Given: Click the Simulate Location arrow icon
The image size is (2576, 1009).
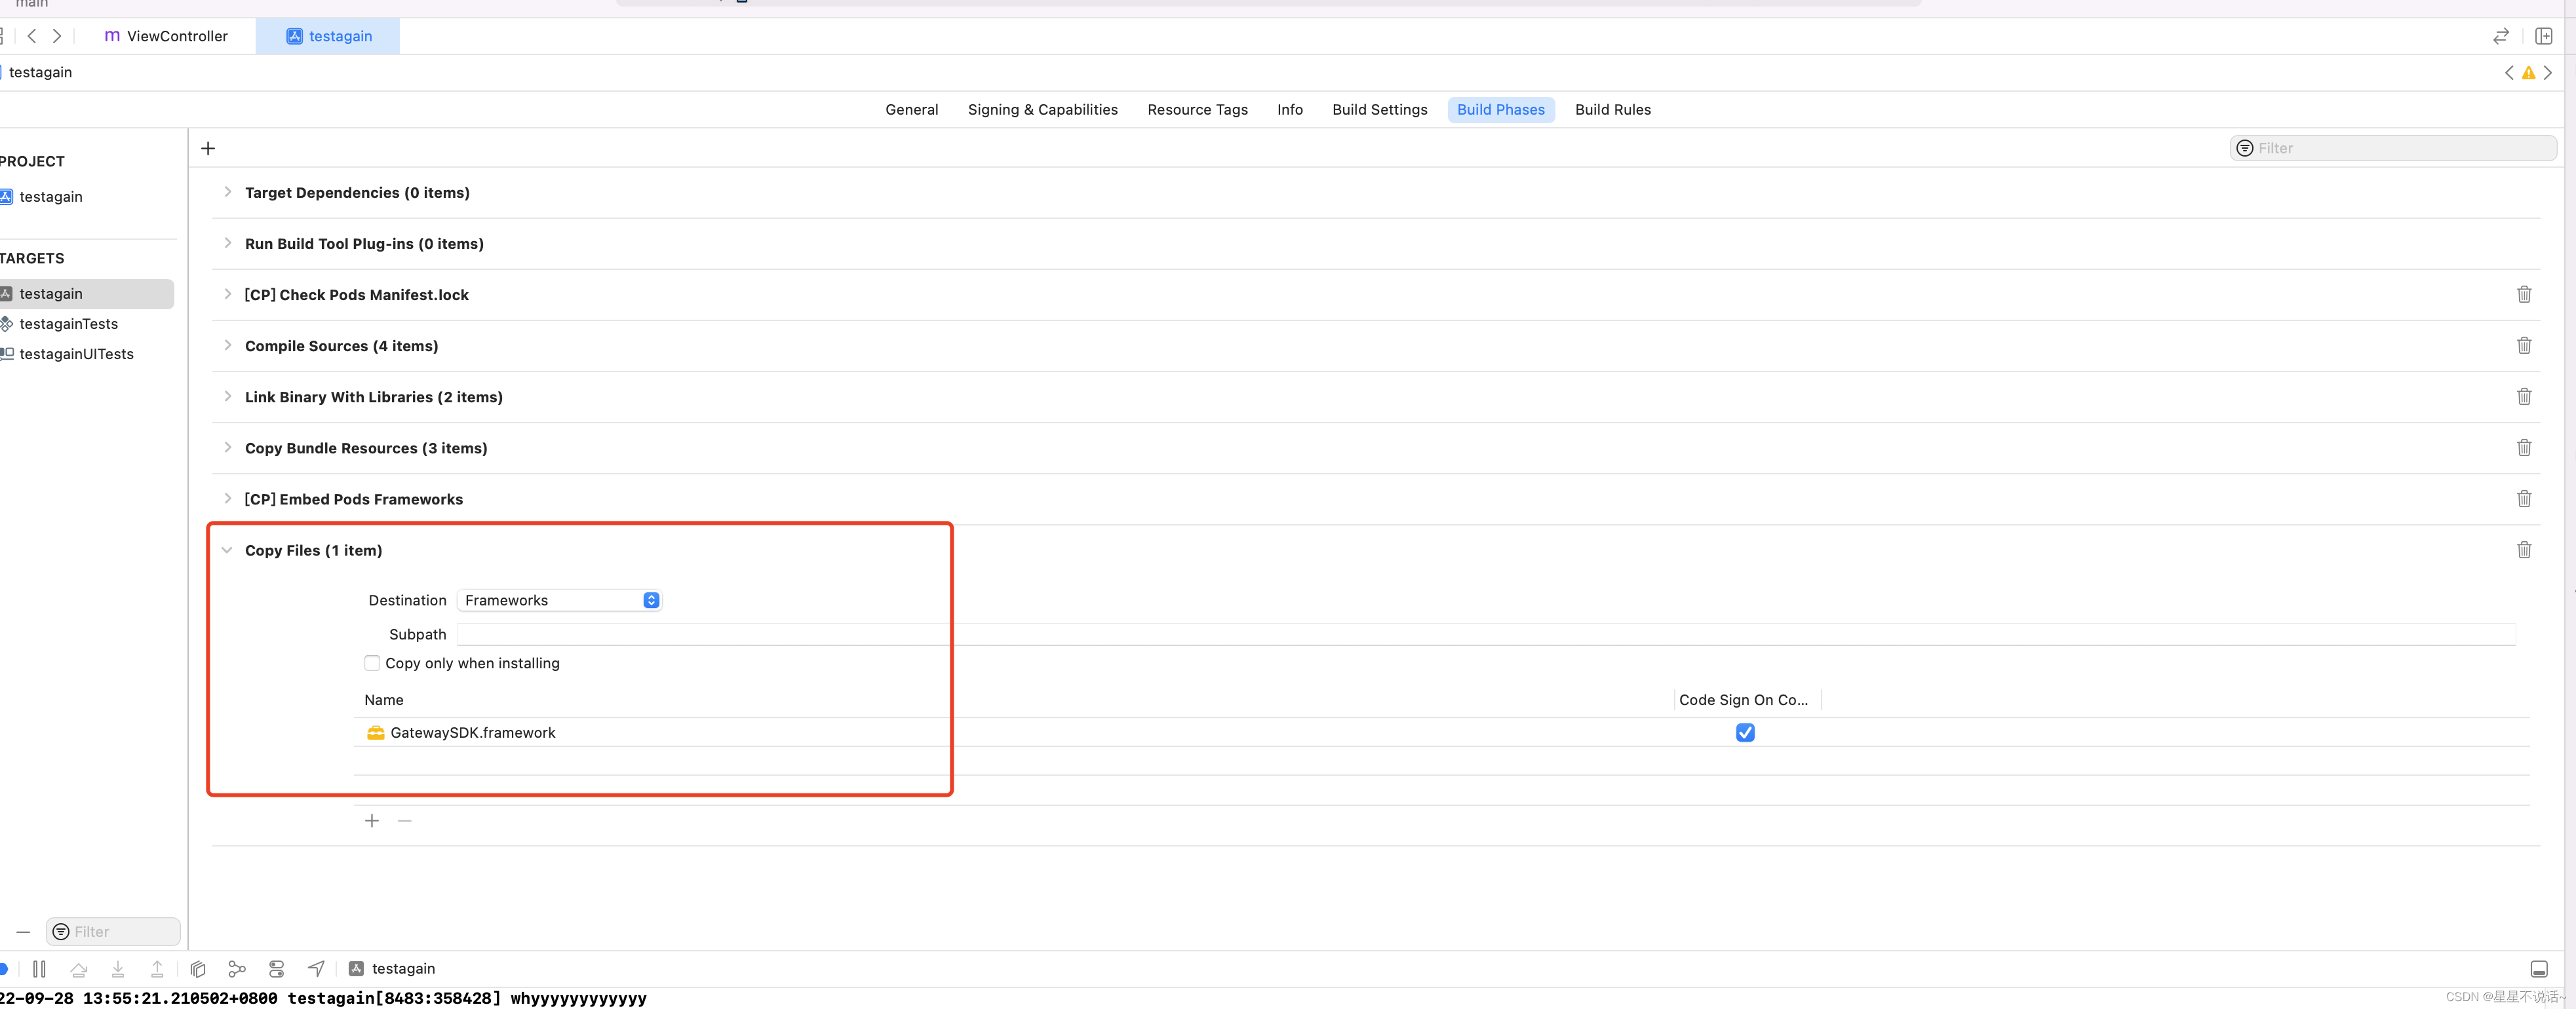Looking at the screenshot, I should click(316, 968).
